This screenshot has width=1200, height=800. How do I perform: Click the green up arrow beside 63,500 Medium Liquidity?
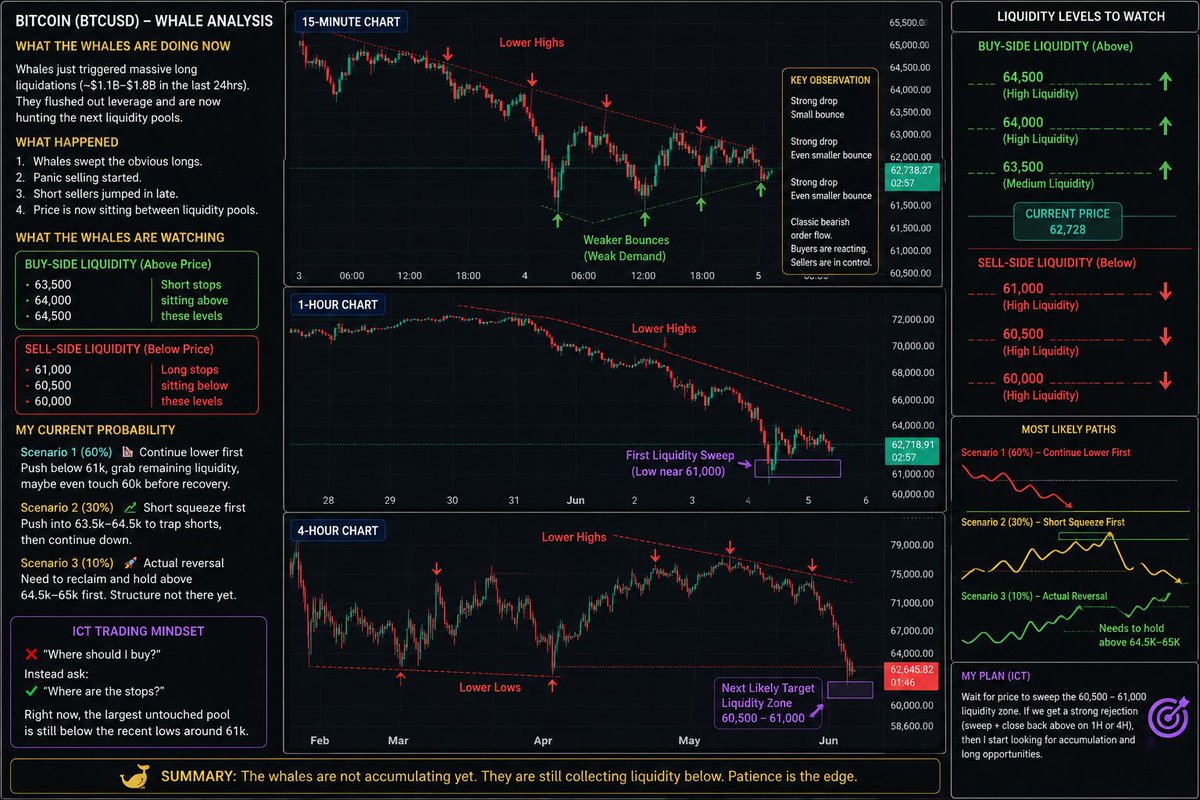1165,169
